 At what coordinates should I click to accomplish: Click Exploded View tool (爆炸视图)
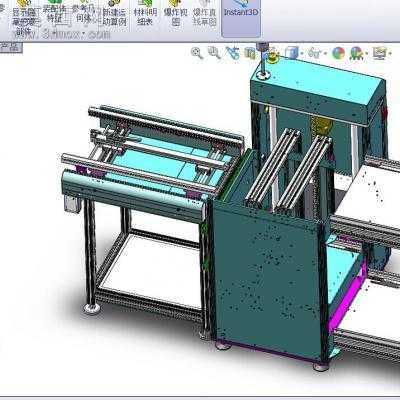176,14
